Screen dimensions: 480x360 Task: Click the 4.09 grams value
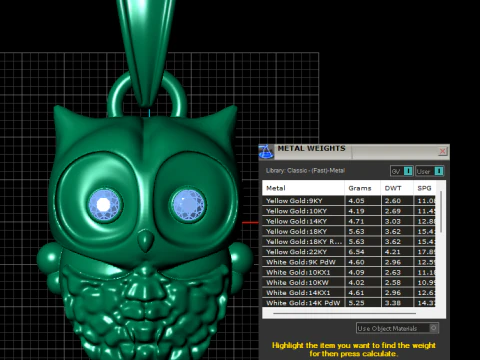point(356,272)
